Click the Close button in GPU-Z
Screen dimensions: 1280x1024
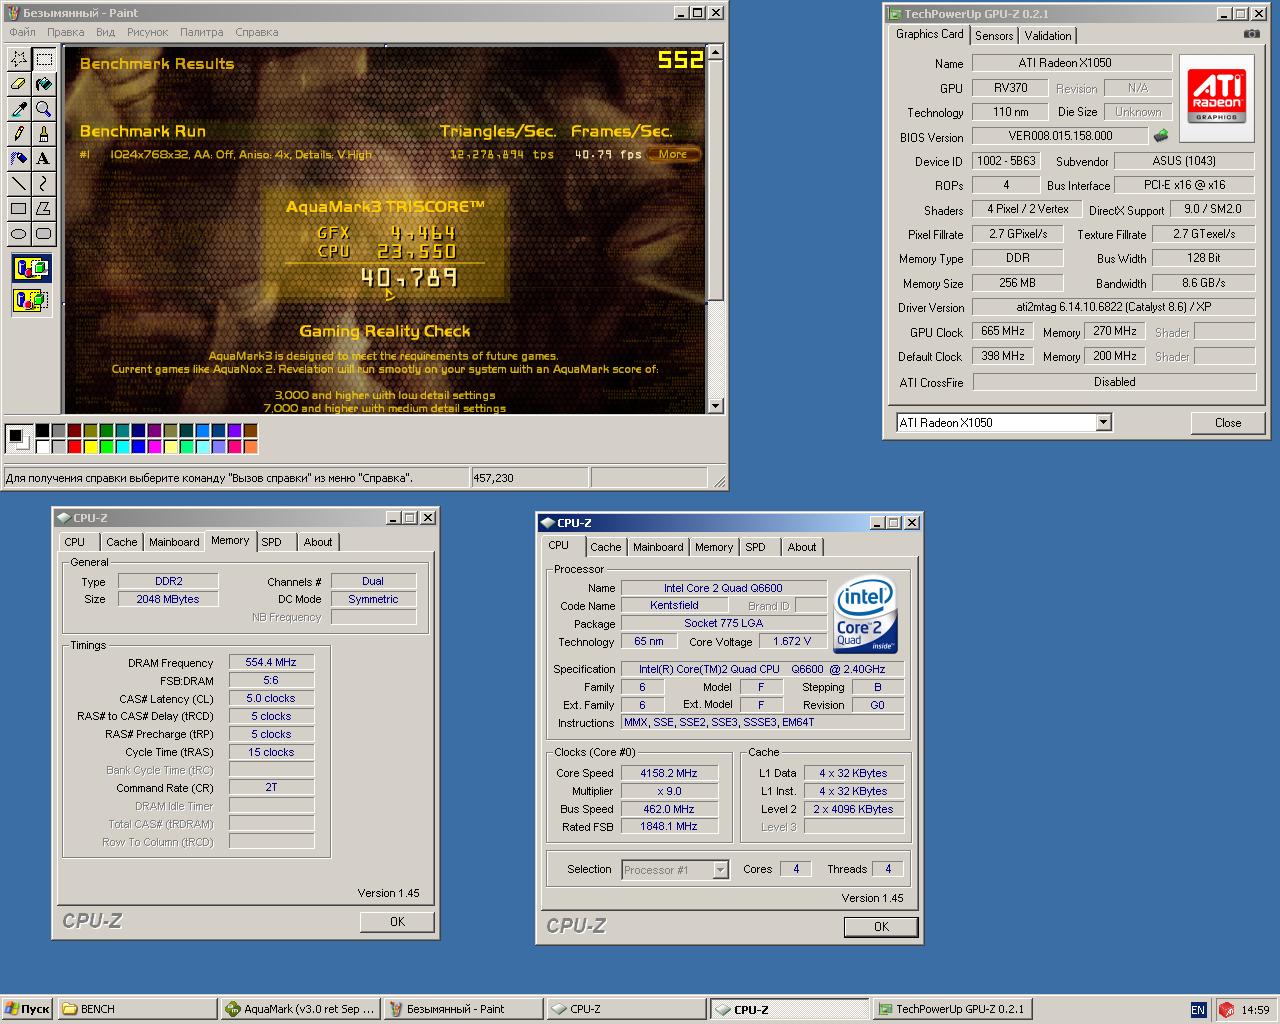(1228, 423)
